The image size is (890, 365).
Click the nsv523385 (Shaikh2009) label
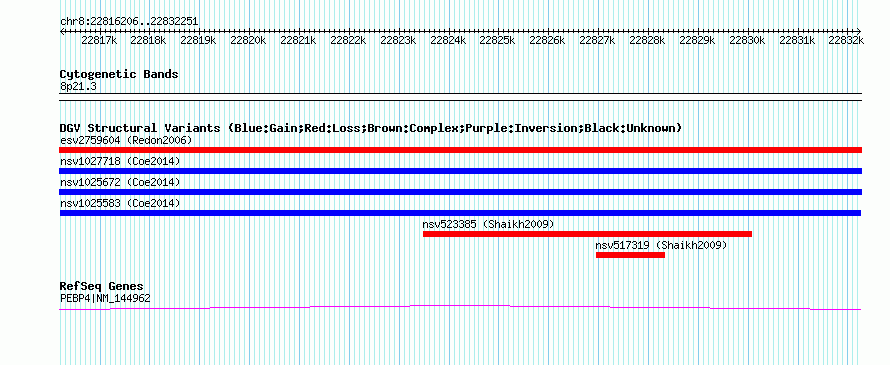[x=488, y=224]
